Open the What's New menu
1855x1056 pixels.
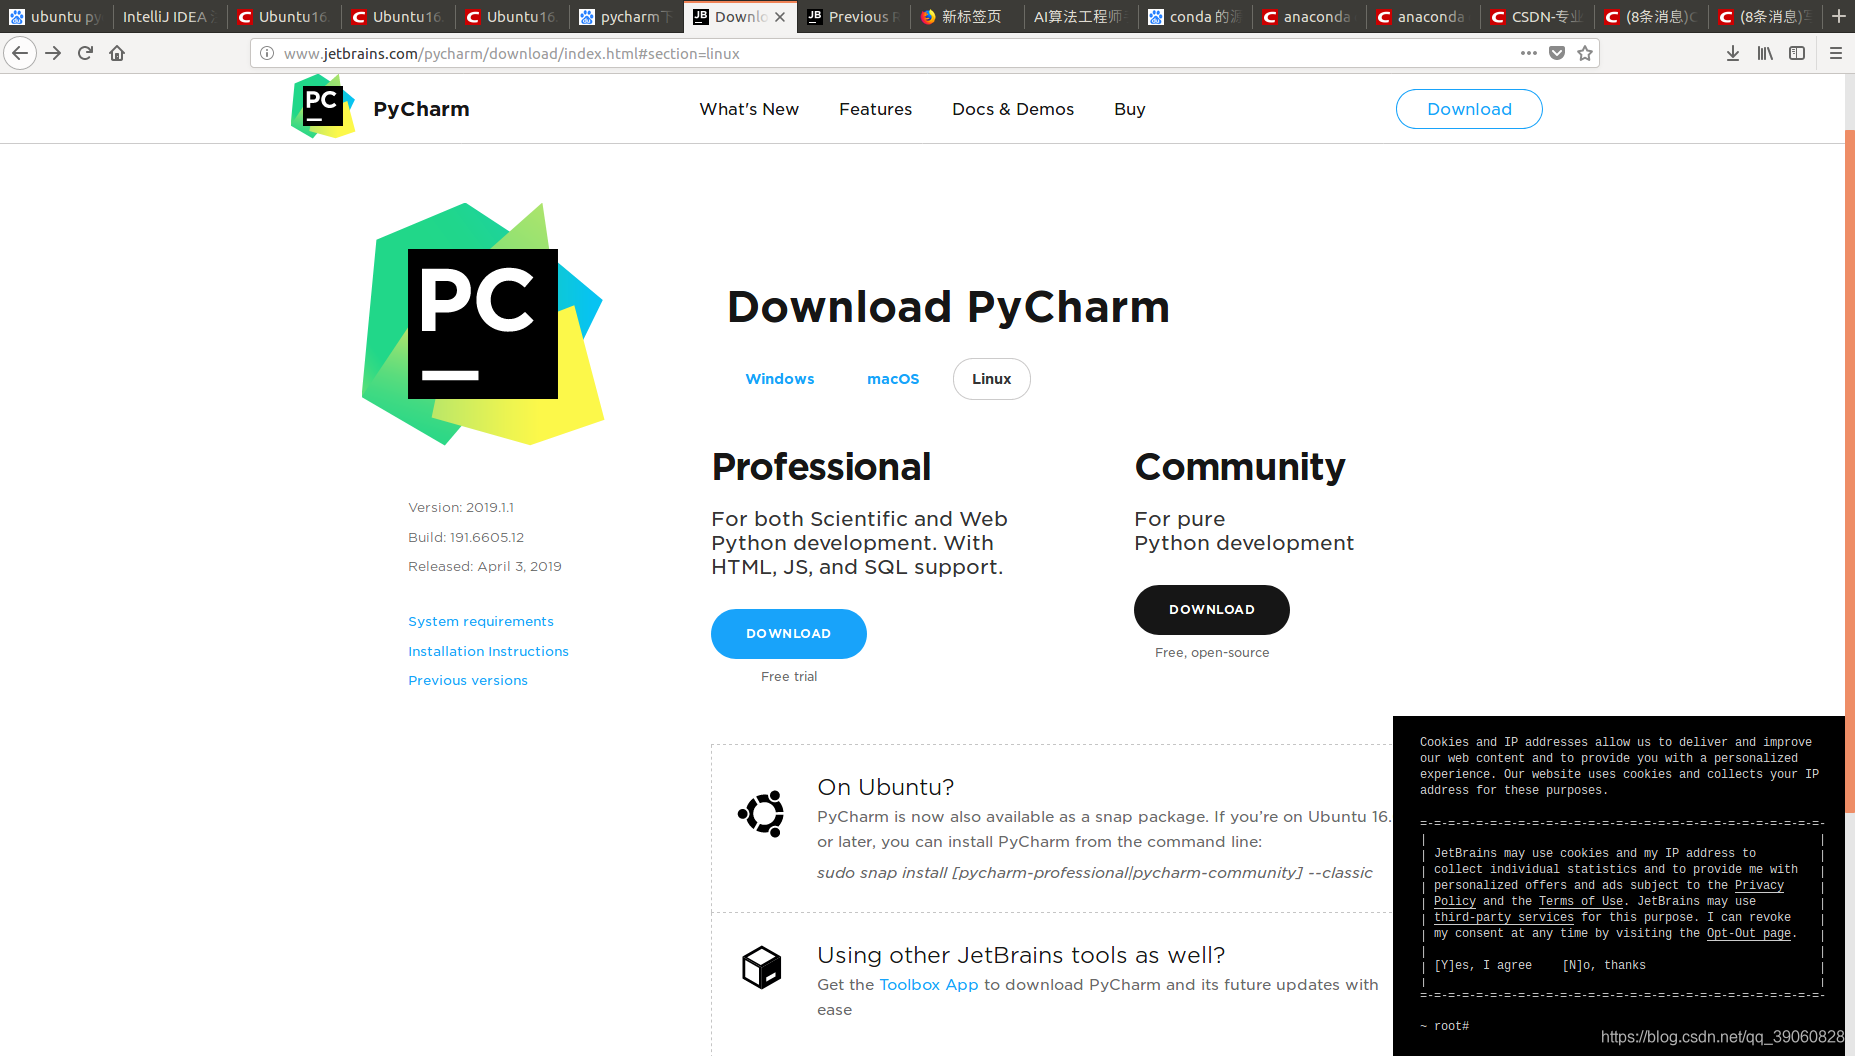[x=749, y=109]
